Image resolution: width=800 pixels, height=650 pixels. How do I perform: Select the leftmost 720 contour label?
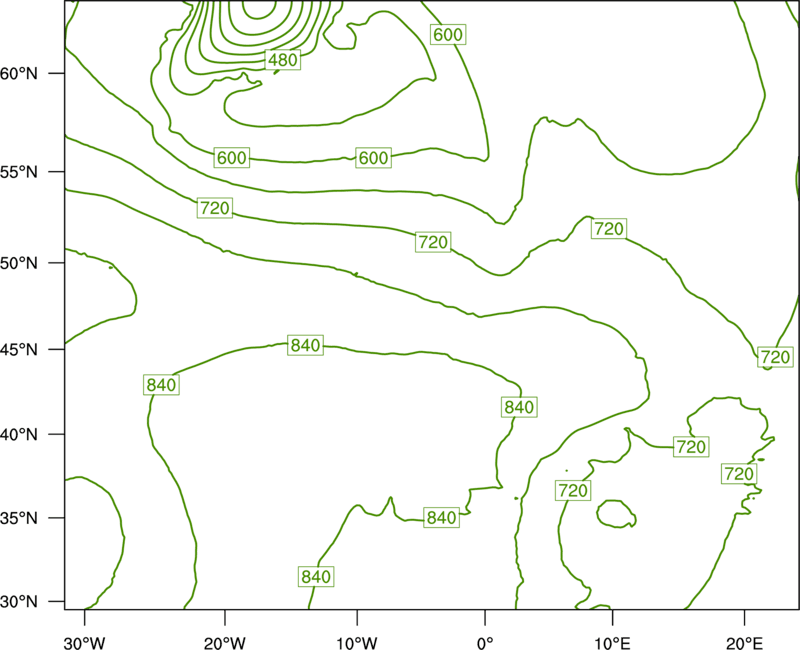click(215, 208)
